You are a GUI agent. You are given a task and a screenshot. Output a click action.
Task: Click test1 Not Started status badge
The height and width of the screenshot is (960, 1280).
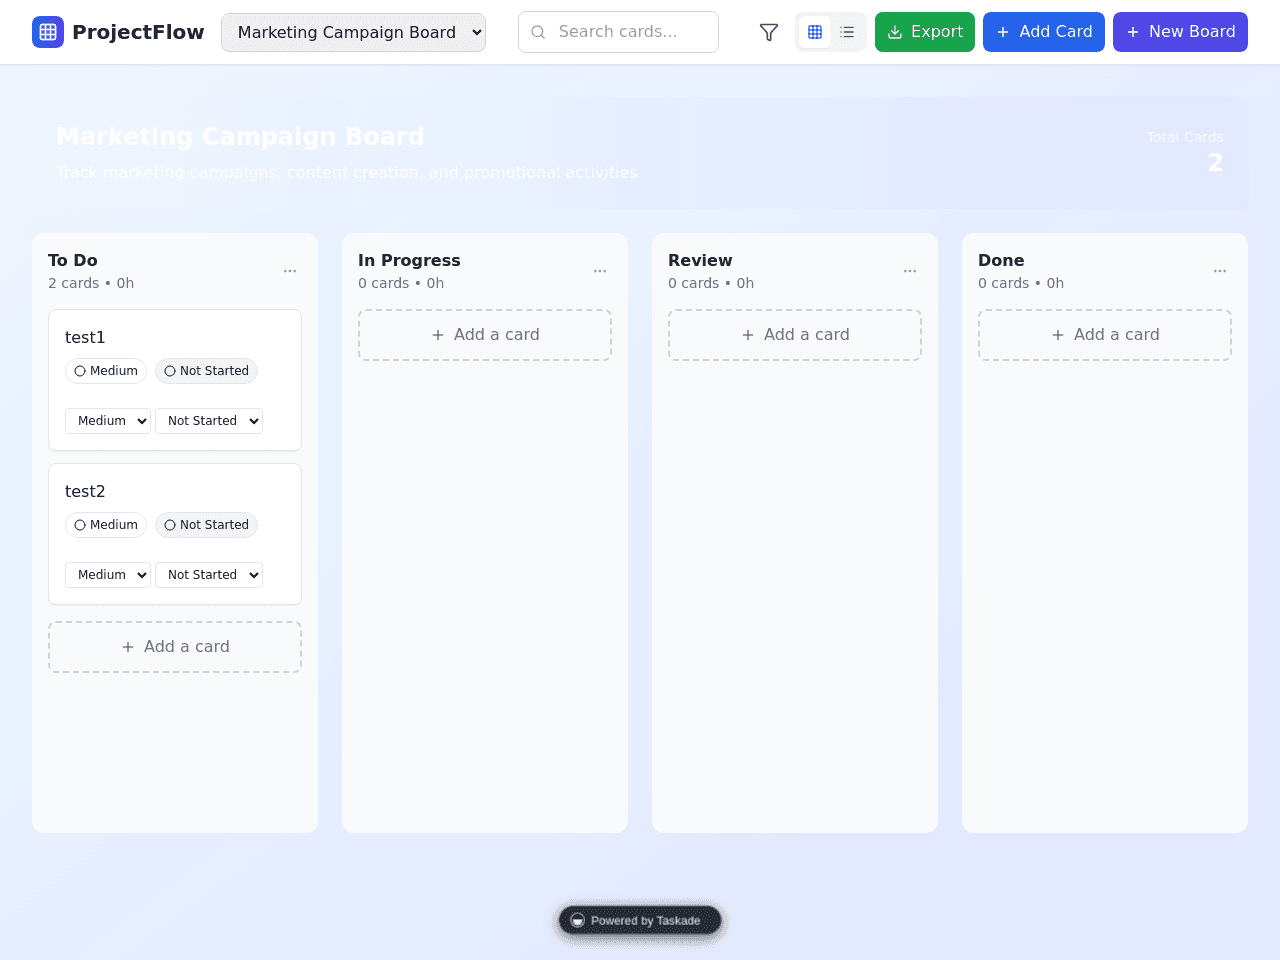click(x=206, y=371)
